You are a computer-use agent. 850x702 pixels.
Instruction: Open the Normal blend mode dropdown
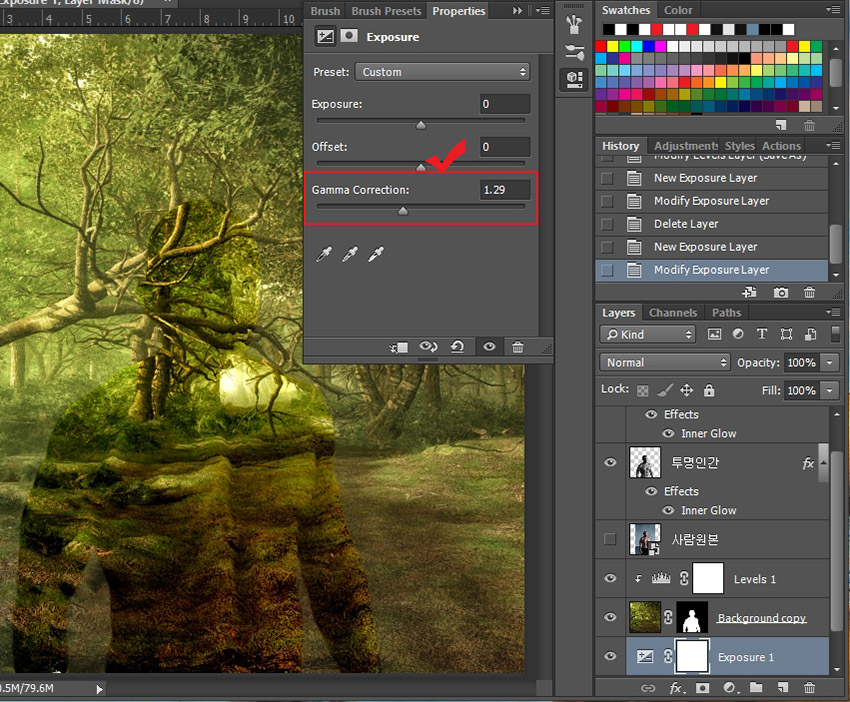tap(665, 362)
